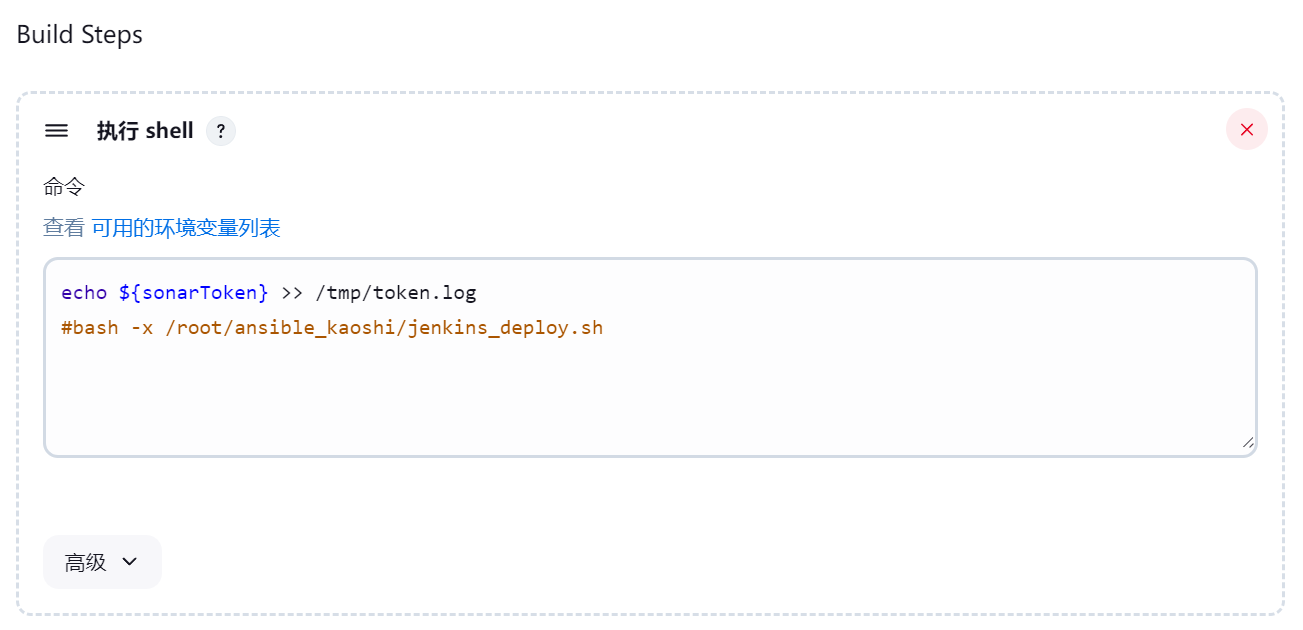Click the 查看 text before the link
The width and height of the screenshot is (1303, 630).
[x=64, y=228]
